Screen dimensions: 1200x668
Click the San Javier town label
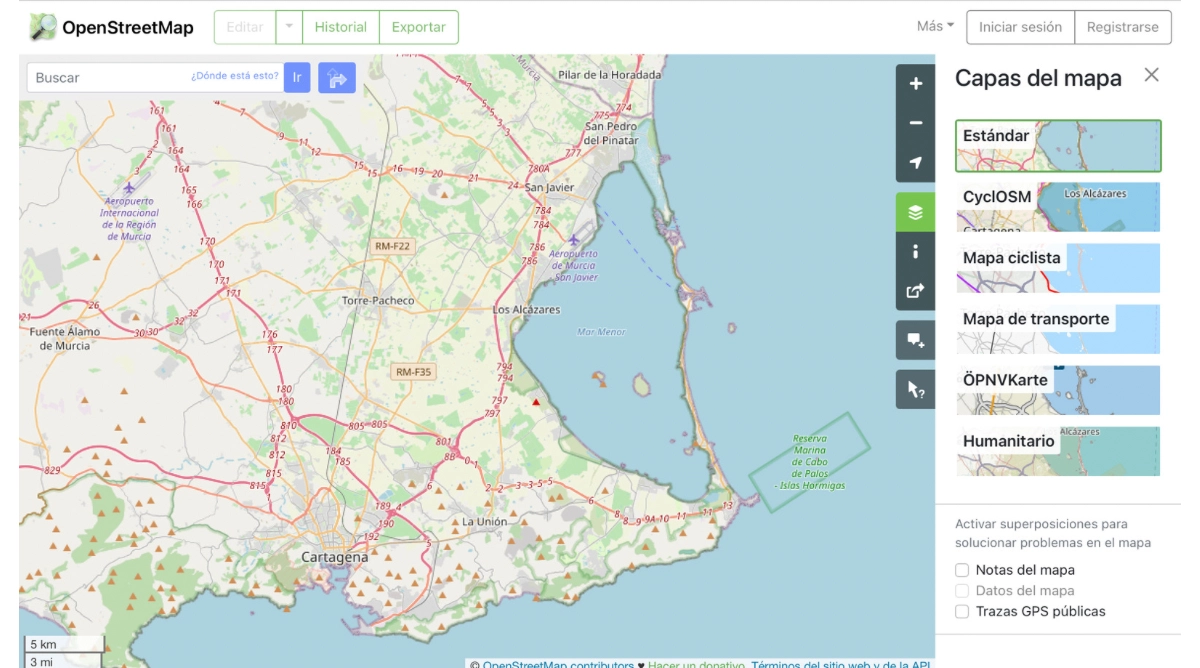coord(549,187)
